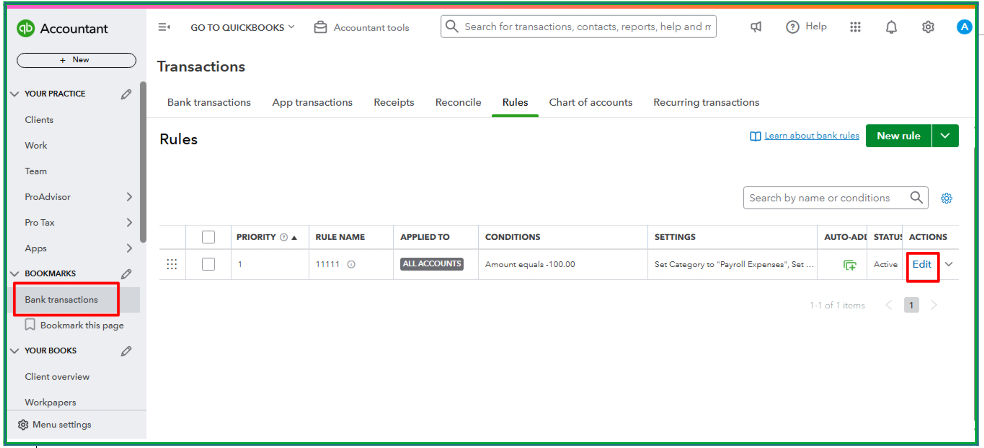Click the info icon next to 11111
Screen dimensions: 984x448
[351, 265]
